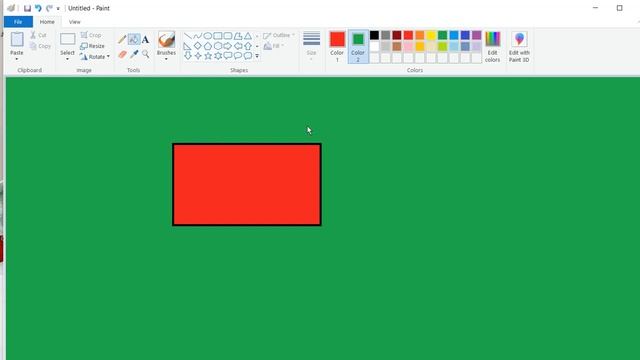Pick the purple color swatch

coord(476,36)
